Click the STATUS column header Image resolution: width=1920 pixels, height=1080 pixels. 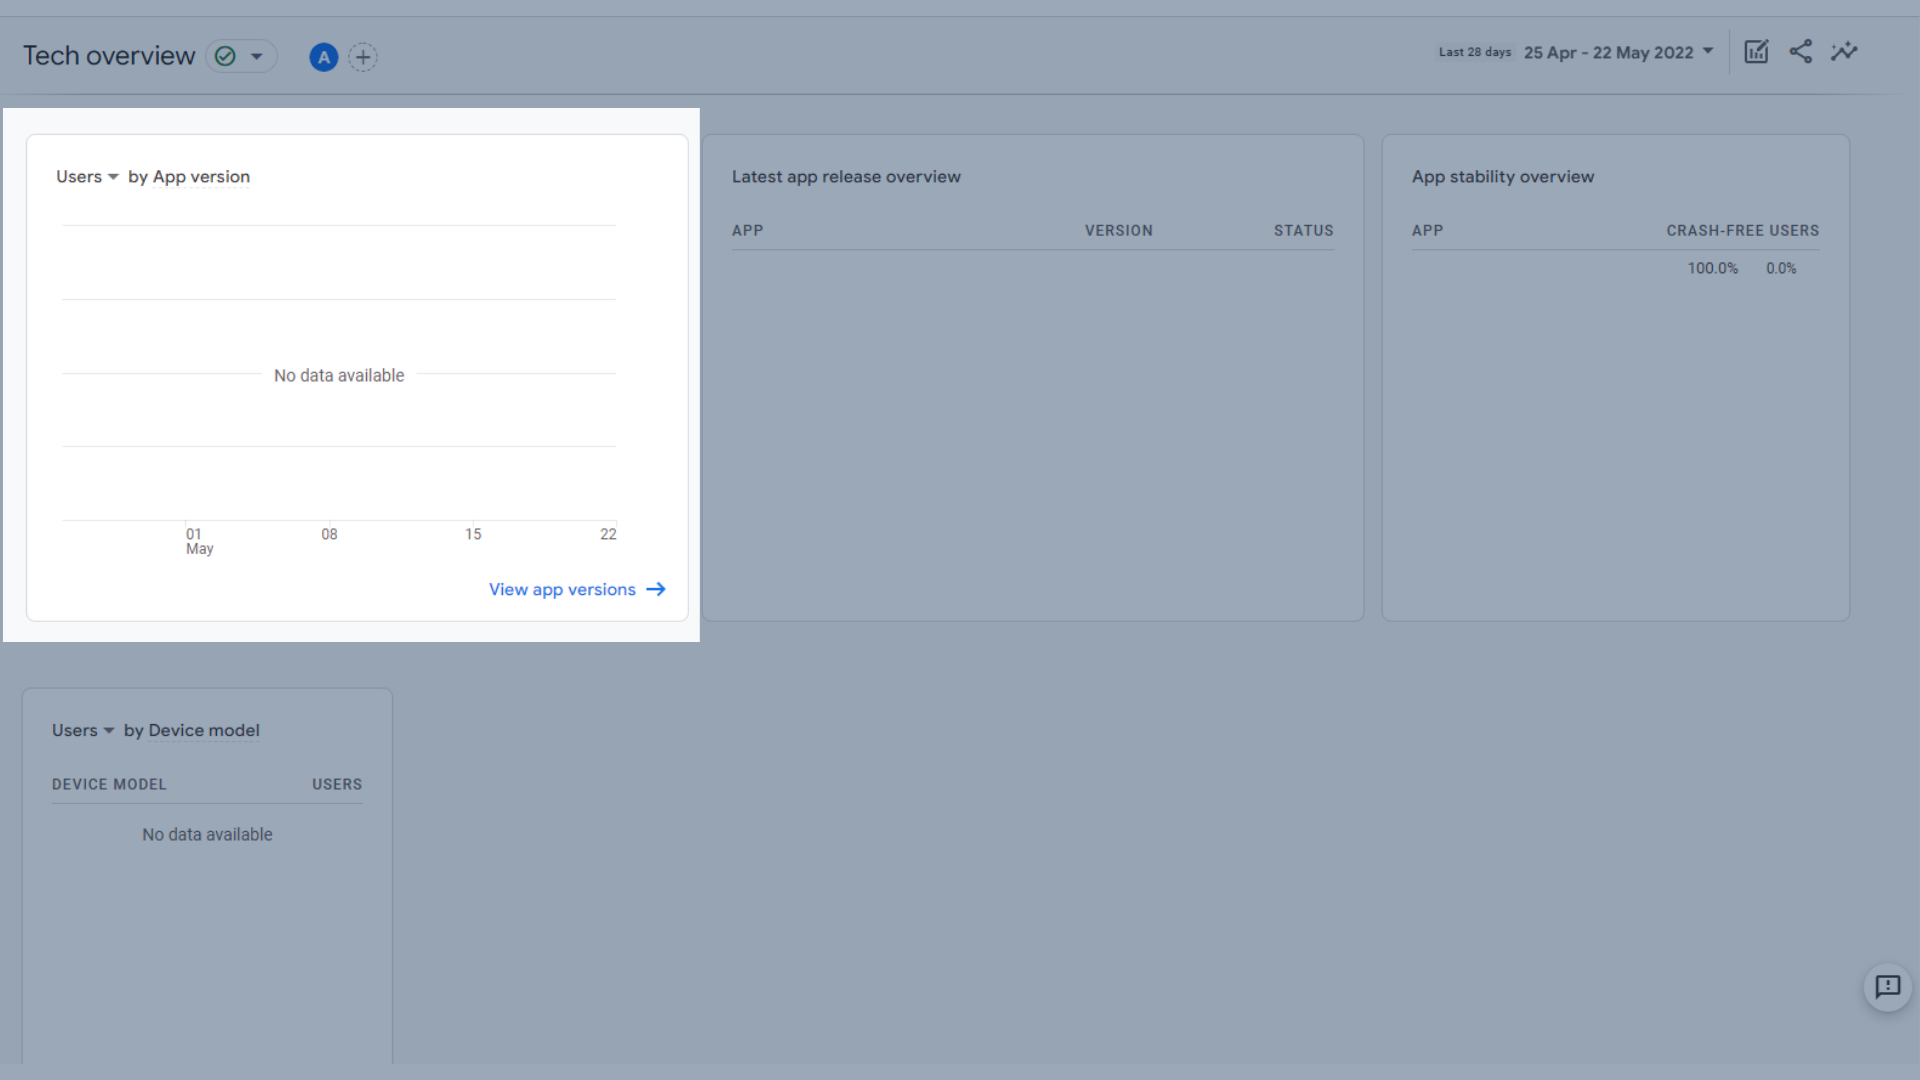click(x=1303, y=231)
